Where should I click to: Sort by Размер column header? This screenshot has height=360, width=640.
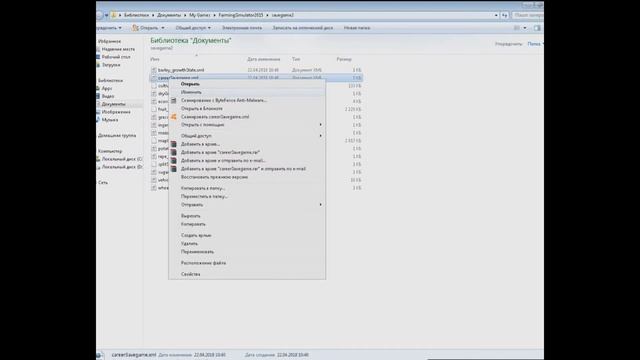344,59
